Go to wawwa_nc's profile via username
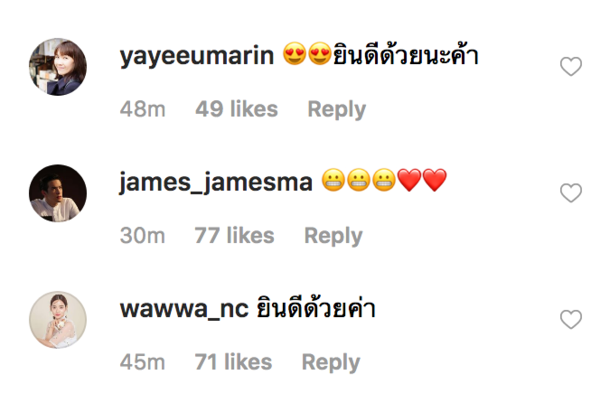Screen dimensions: 600x403 [184, 309]
